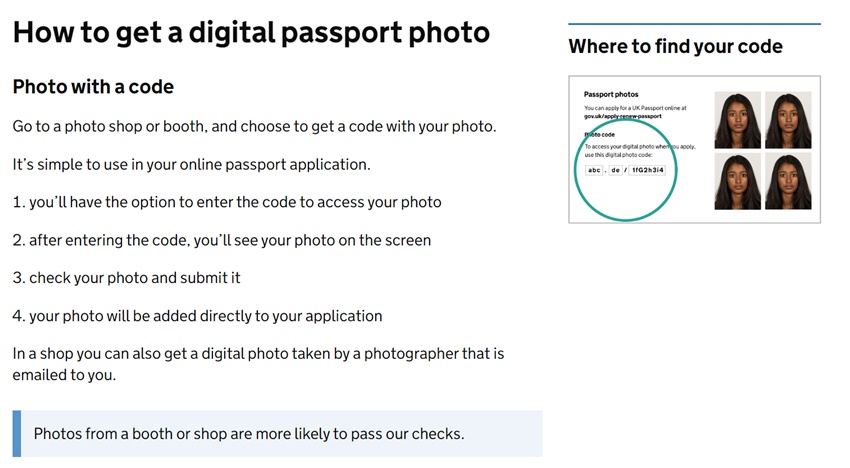Click the top-left passport photo thumbnail
Viewport: 850px width, 468px height.
pyautogui.click(x=737, y=120)
